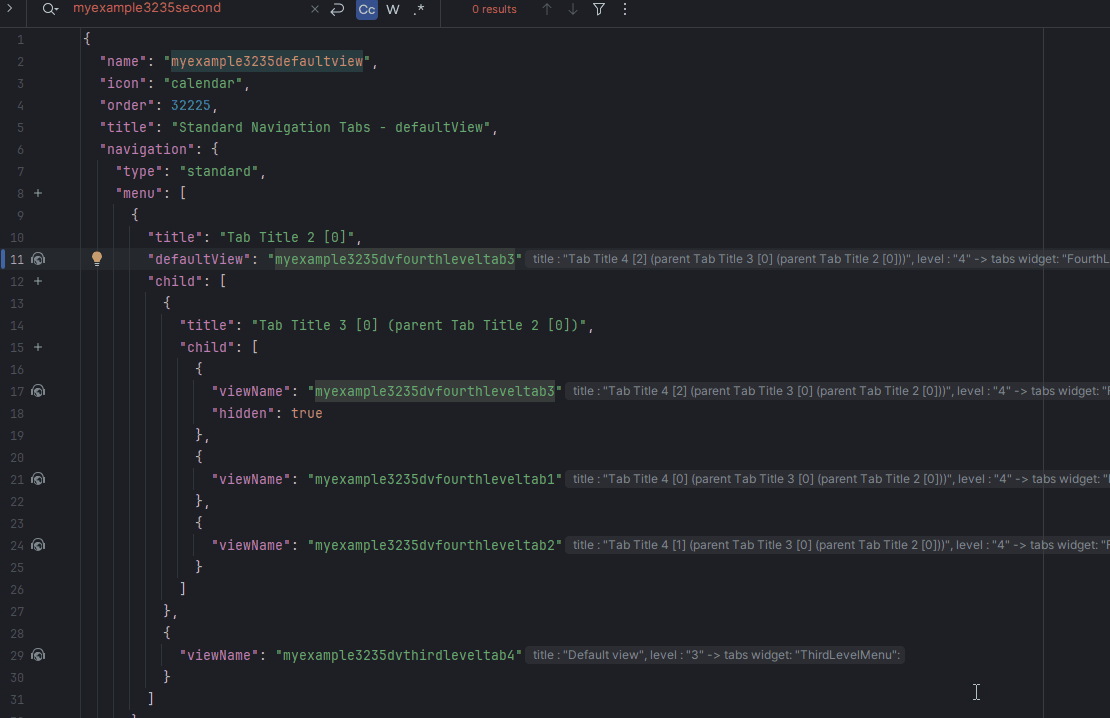The height and width of the screenshot is (718, 1110).
Task: Toggle Match Case (Cc) option
Action: [x=367, y=9]
